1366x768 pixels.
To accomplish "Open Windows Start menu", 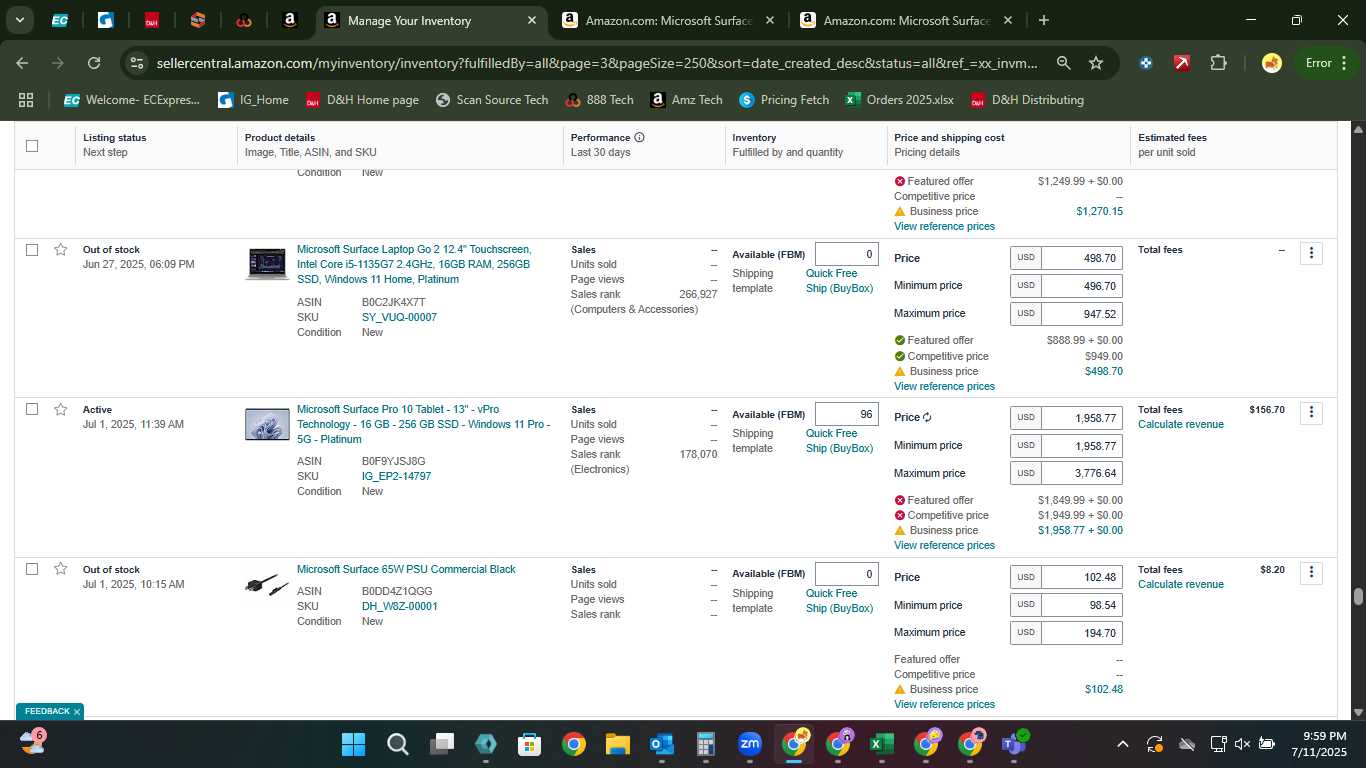I will [x=353, y=744].
